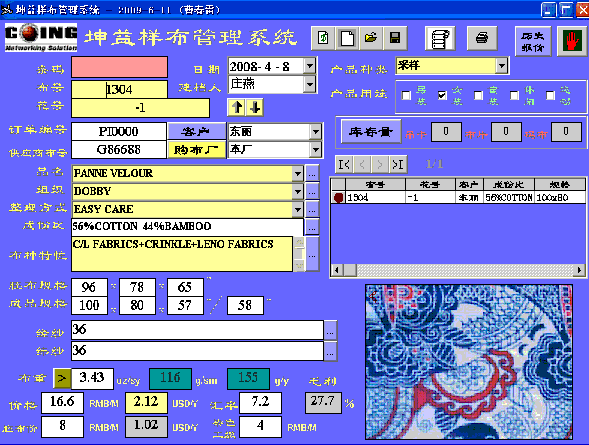This screenshot has width=589, height=445.
Task: Expand the DOBBY weave dropdown
Action: coord(298,192)
